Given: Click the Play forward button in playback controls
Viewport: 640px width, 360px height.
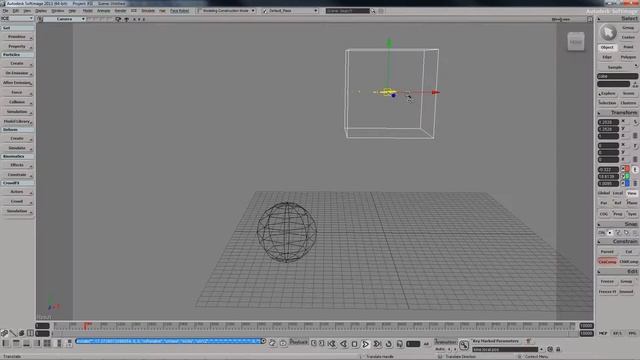Looking at the screenshot, I should [365, 344].
